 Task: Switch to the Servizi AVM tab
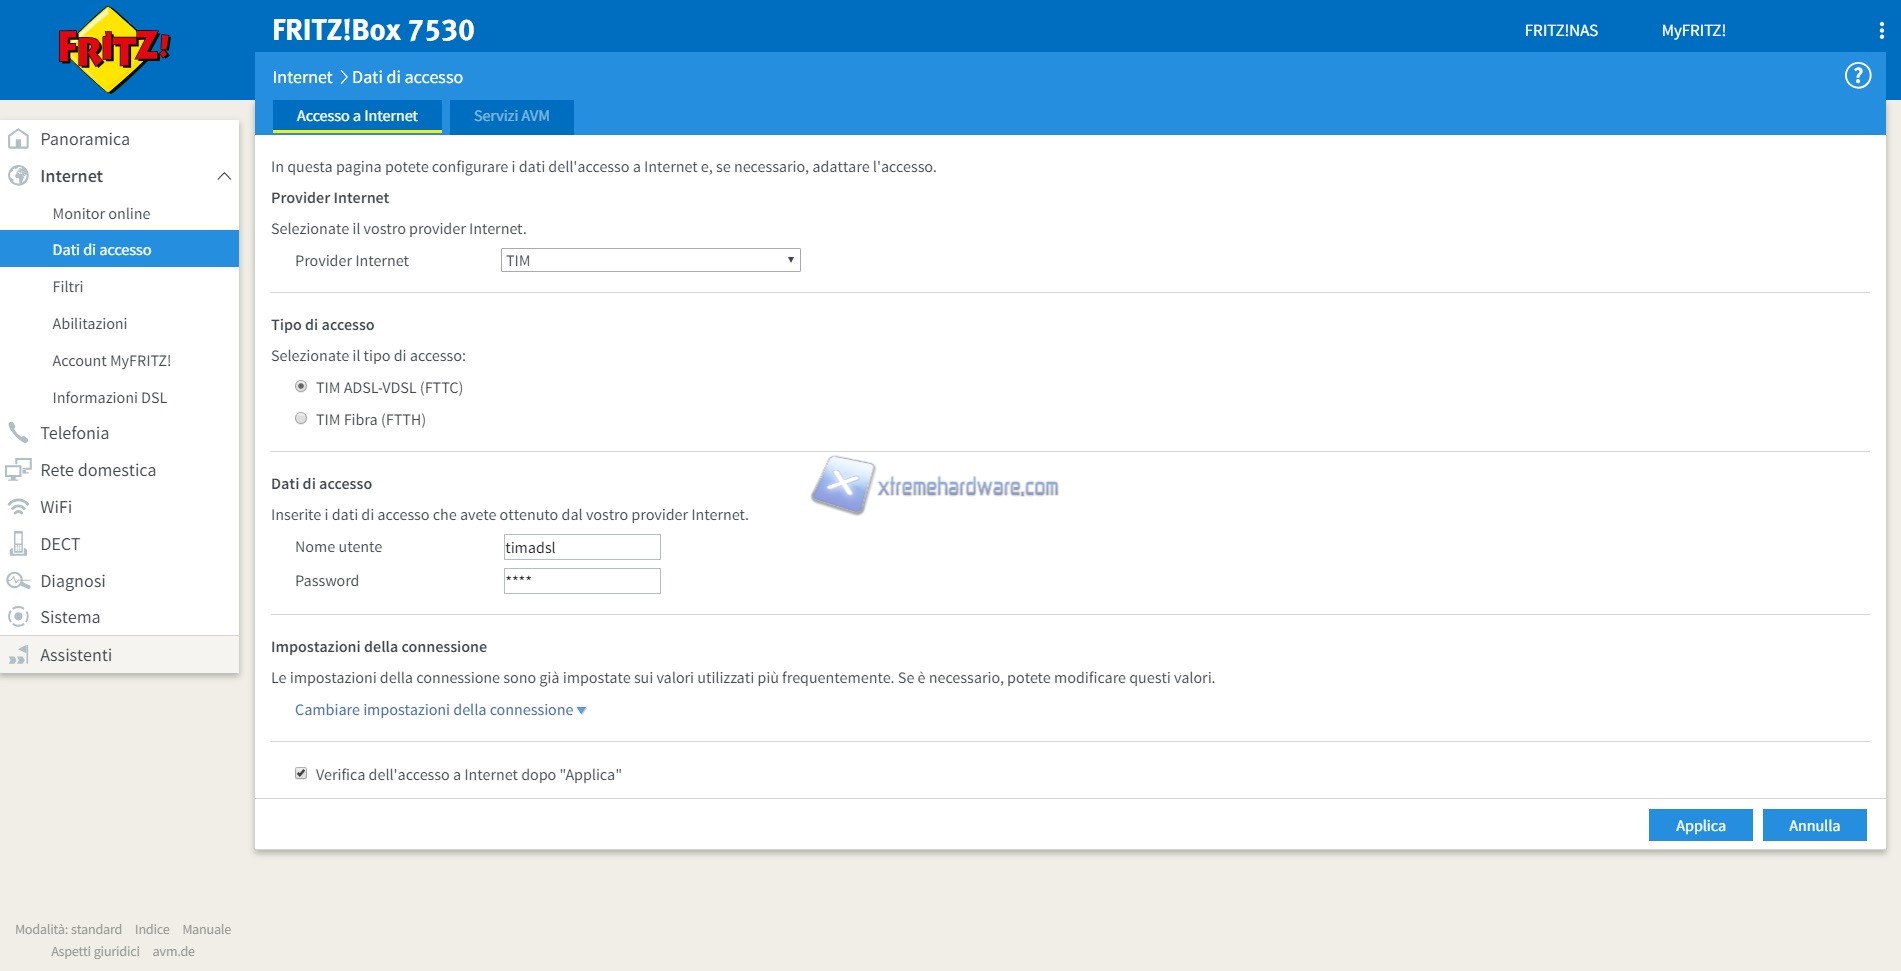[511, 116]
